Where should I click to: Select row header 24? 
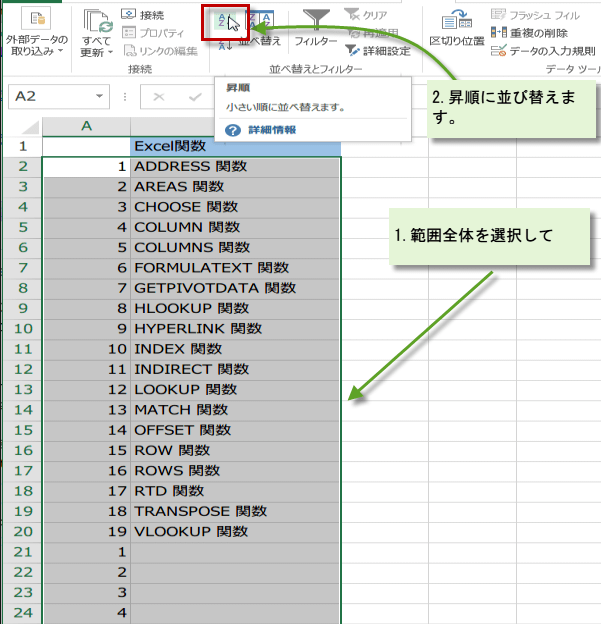(23, 613)
